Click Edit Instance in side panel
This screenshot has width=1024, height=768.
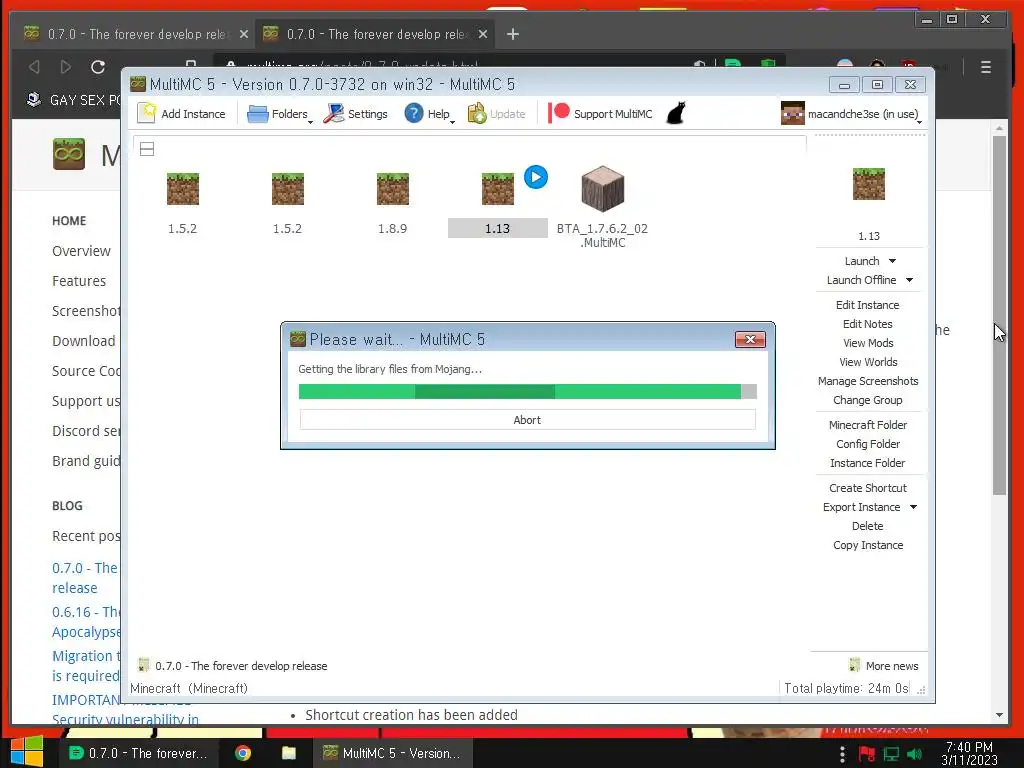[867, 305]
